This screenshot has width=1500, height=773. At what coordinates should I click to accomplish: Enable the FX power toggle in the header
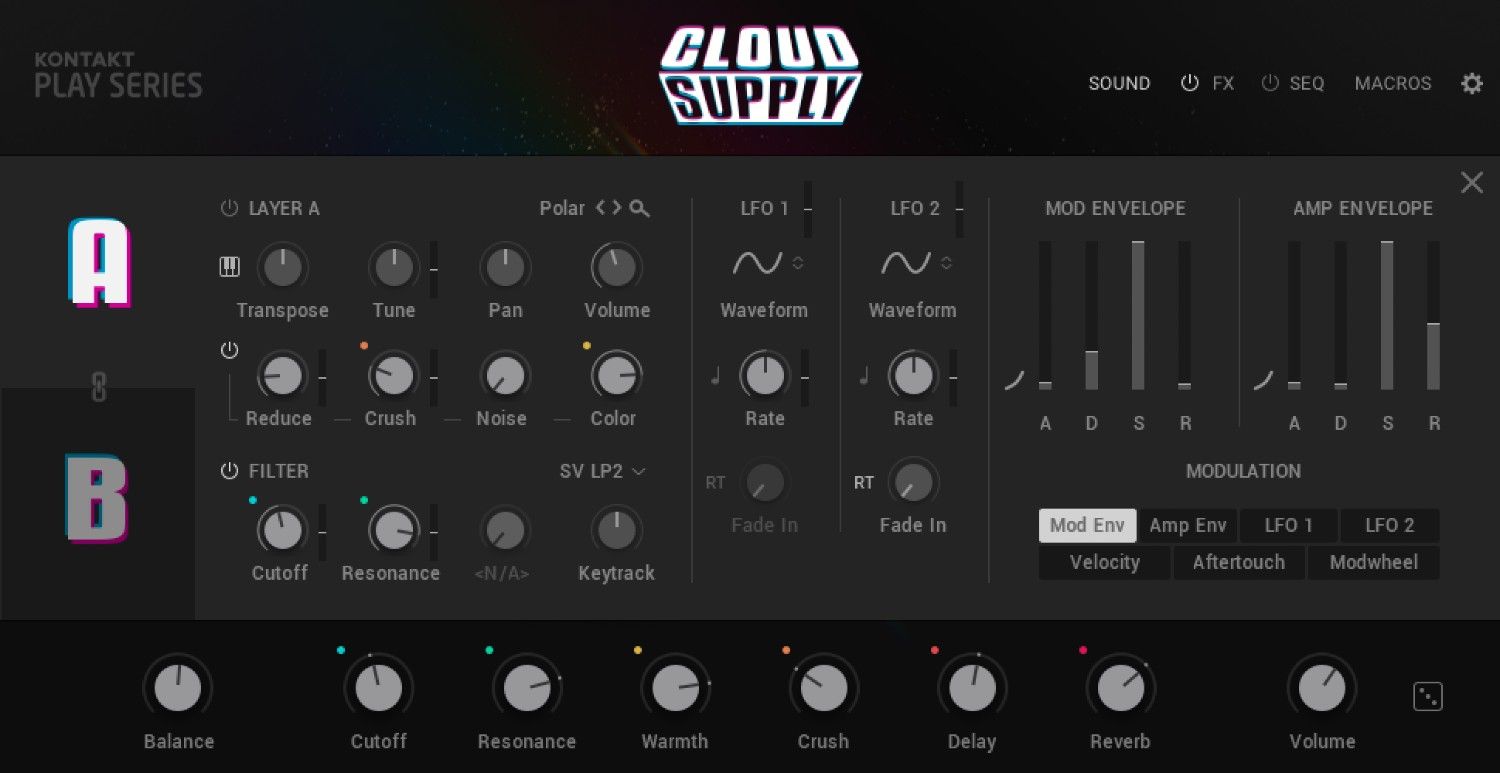pos(1189,83)
